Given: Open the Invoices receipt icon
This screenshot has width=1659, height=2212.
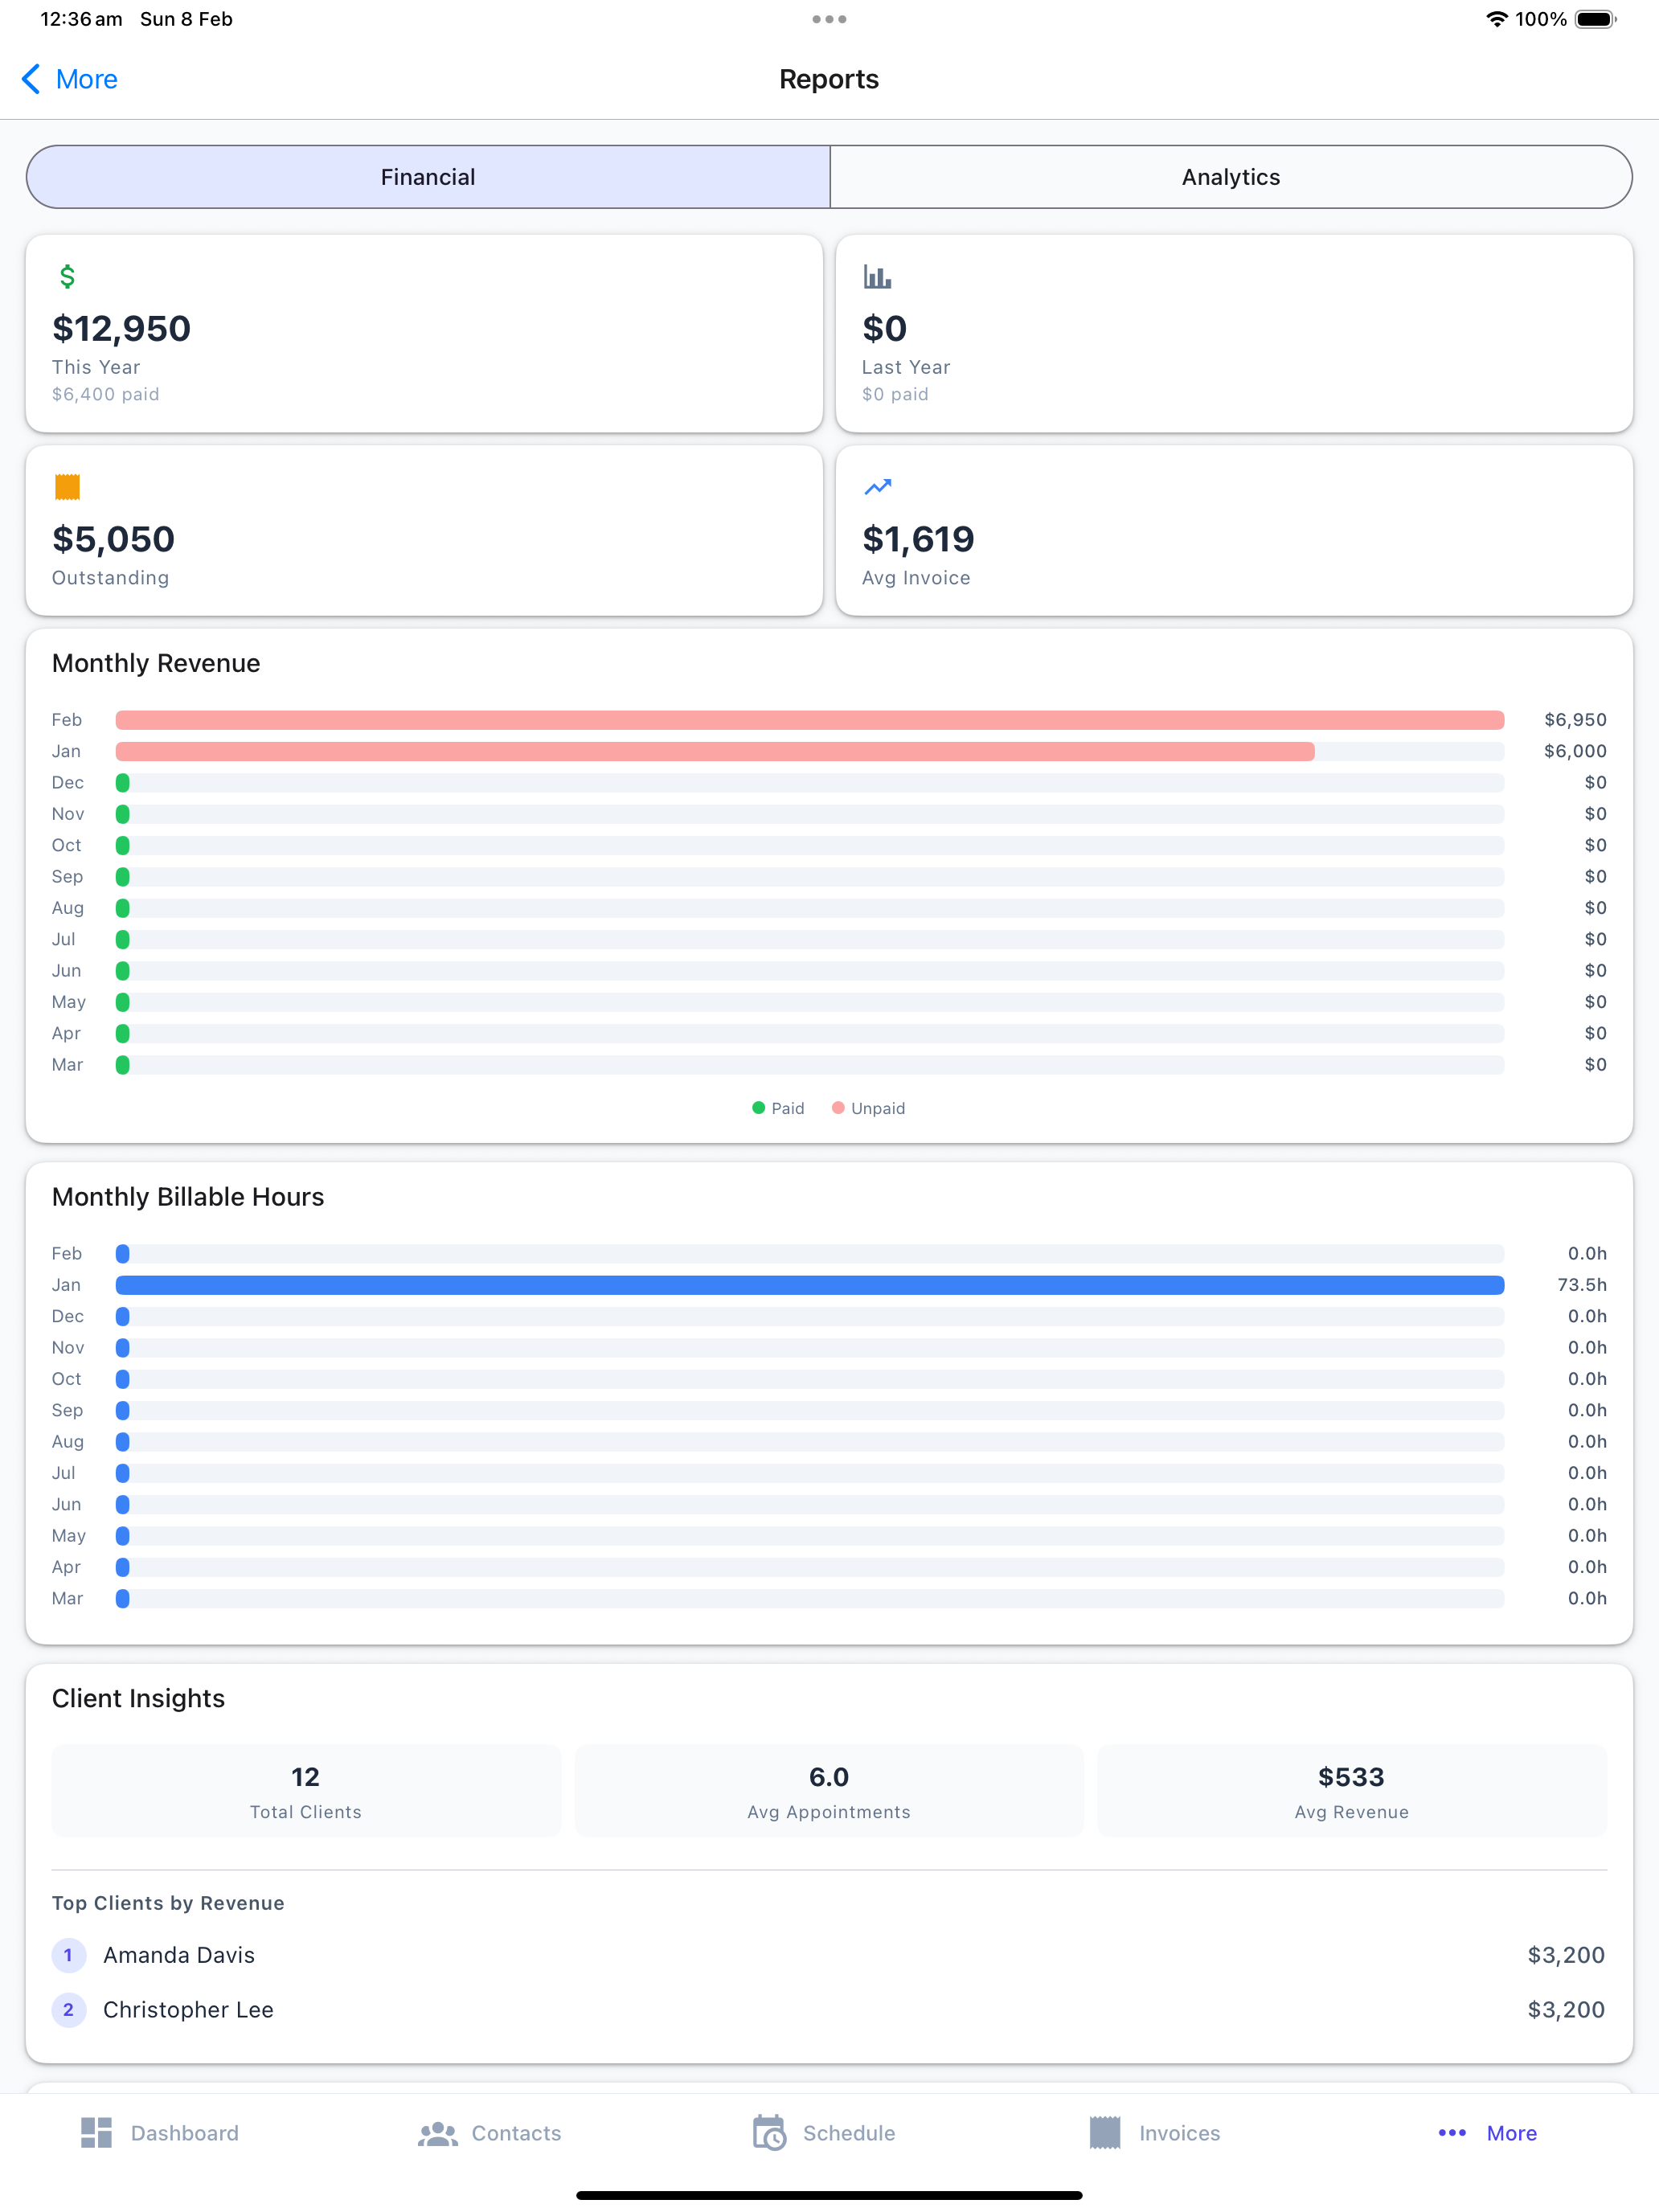Looking at the screenshot, I should 1105,2132.
